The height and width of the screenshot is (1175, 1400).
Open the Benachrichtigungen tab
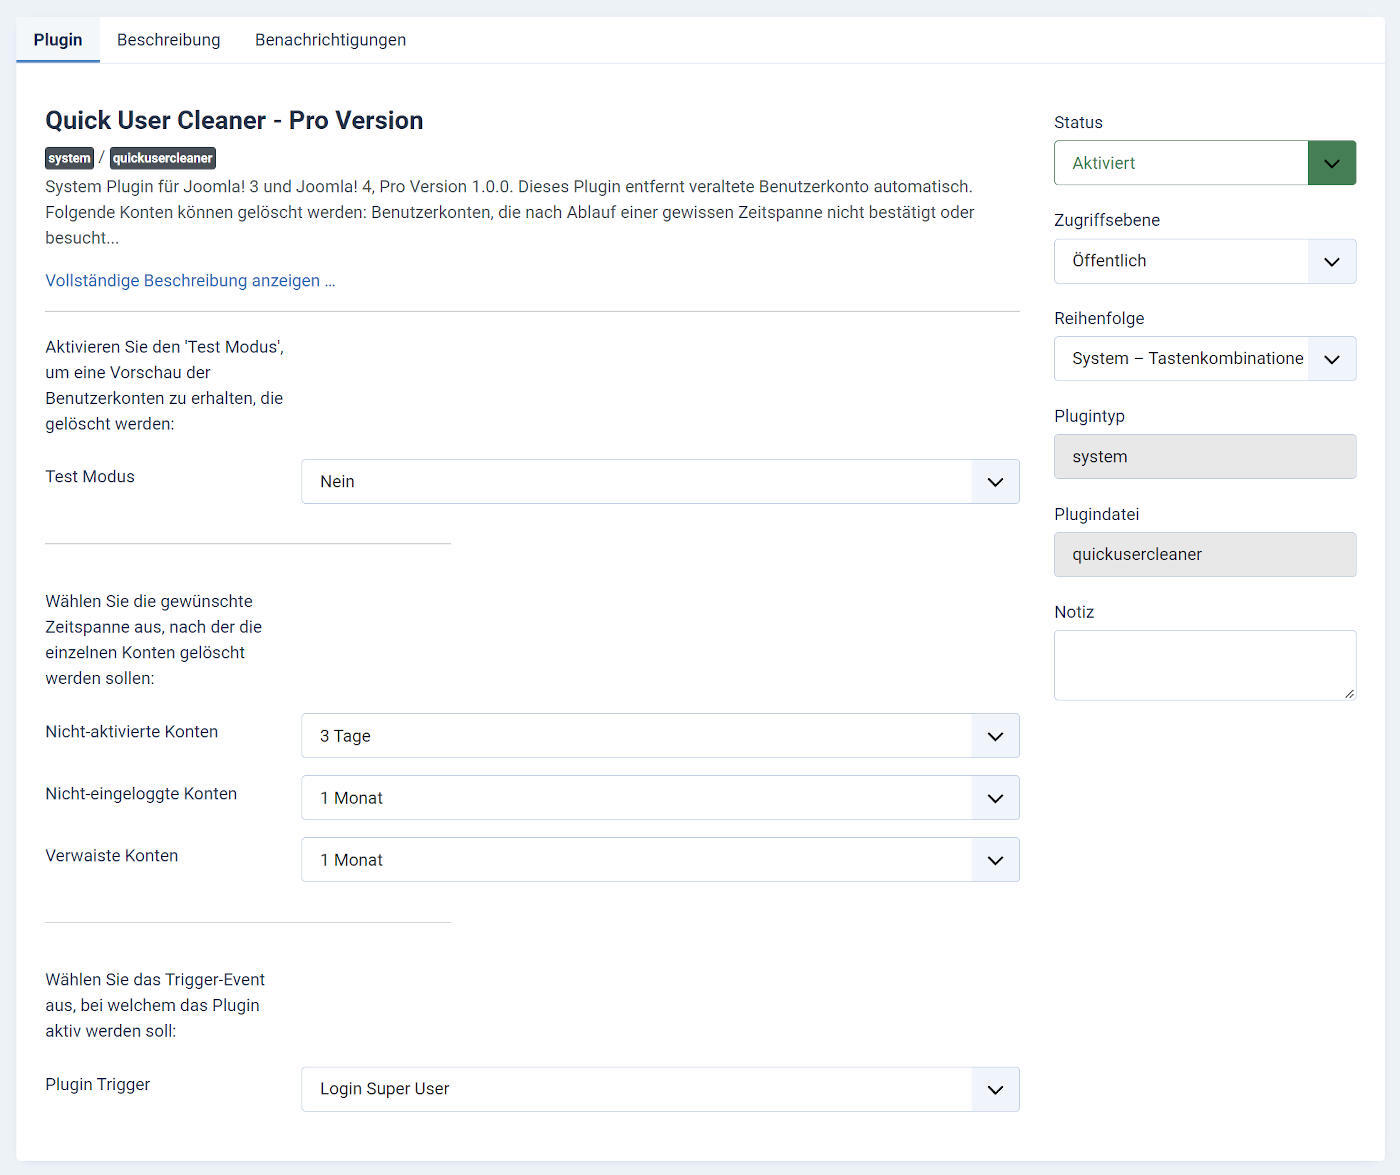[x=330, y=40]
